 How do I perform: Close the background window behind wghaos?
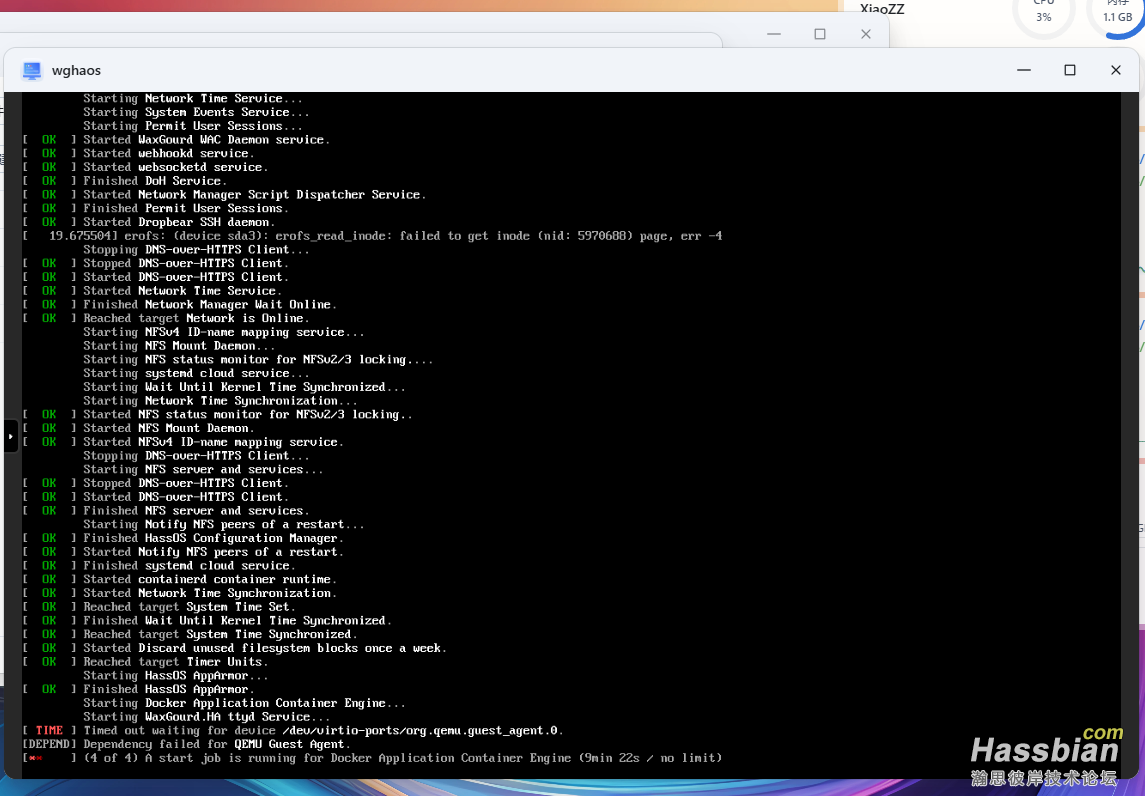865,34
